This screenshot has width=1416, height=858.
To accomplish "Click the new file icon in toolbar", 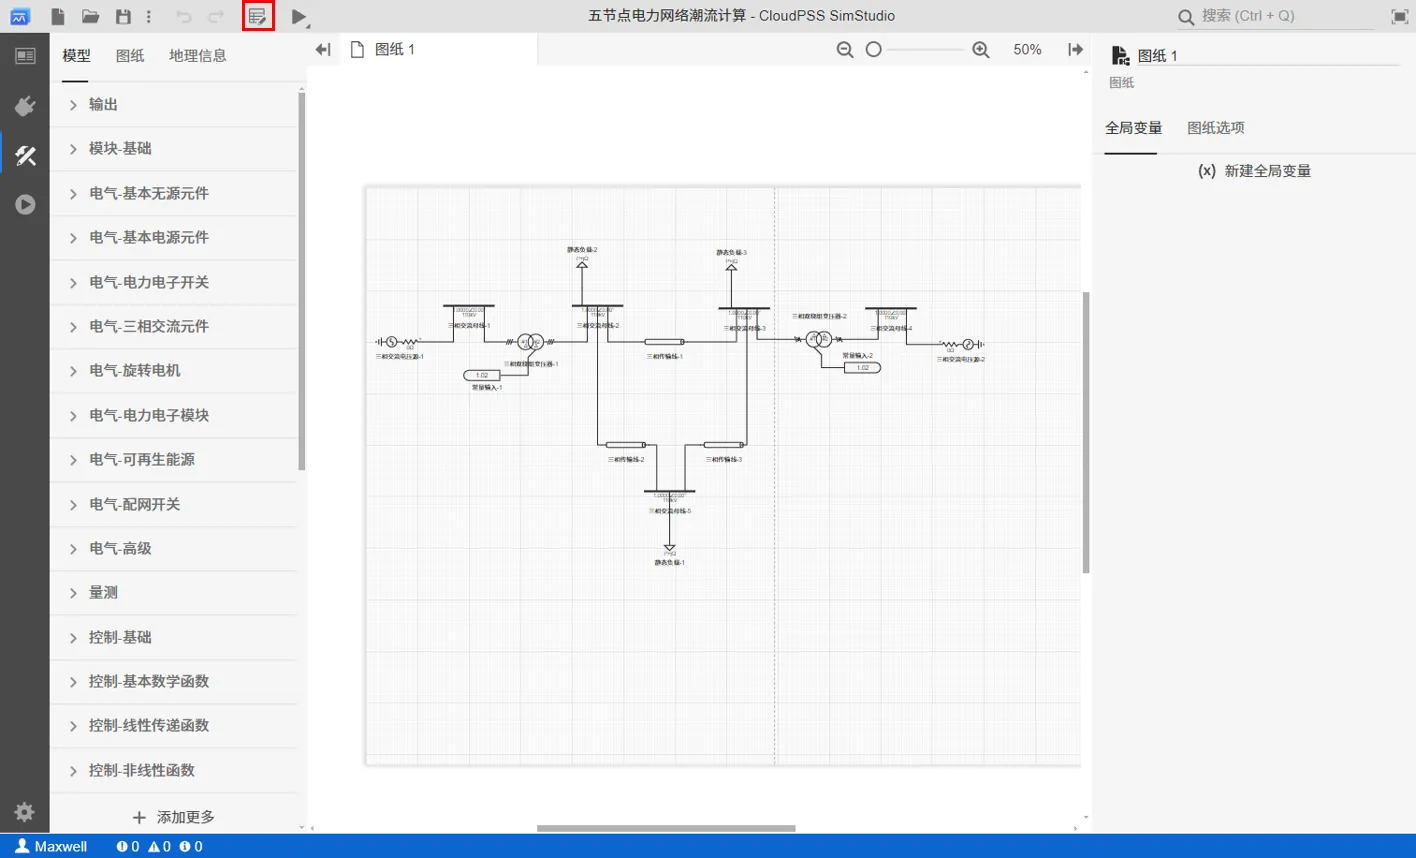I will click(x=58, y=16).
